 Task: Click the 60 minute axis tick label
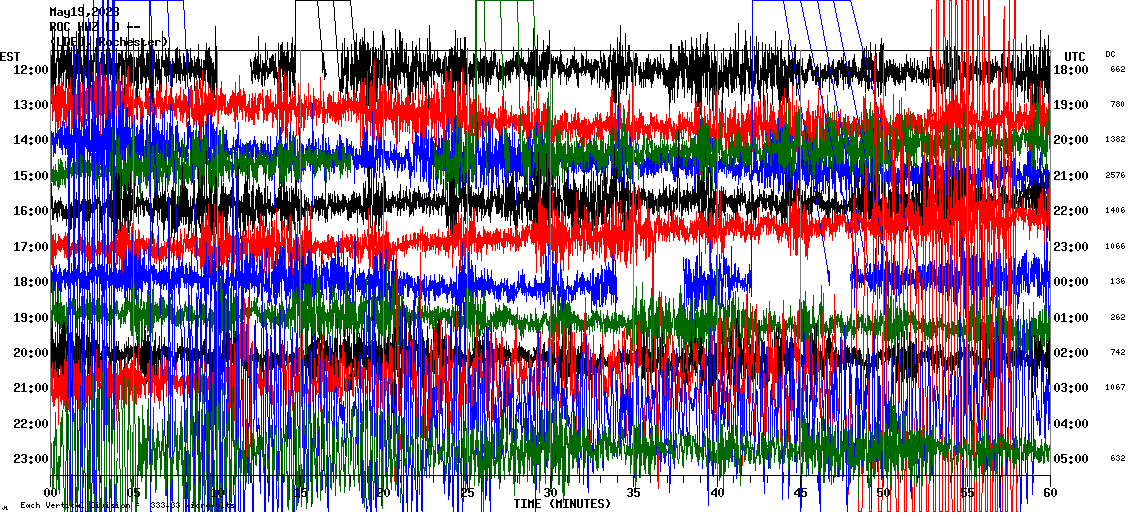[x=1049, y=493]
